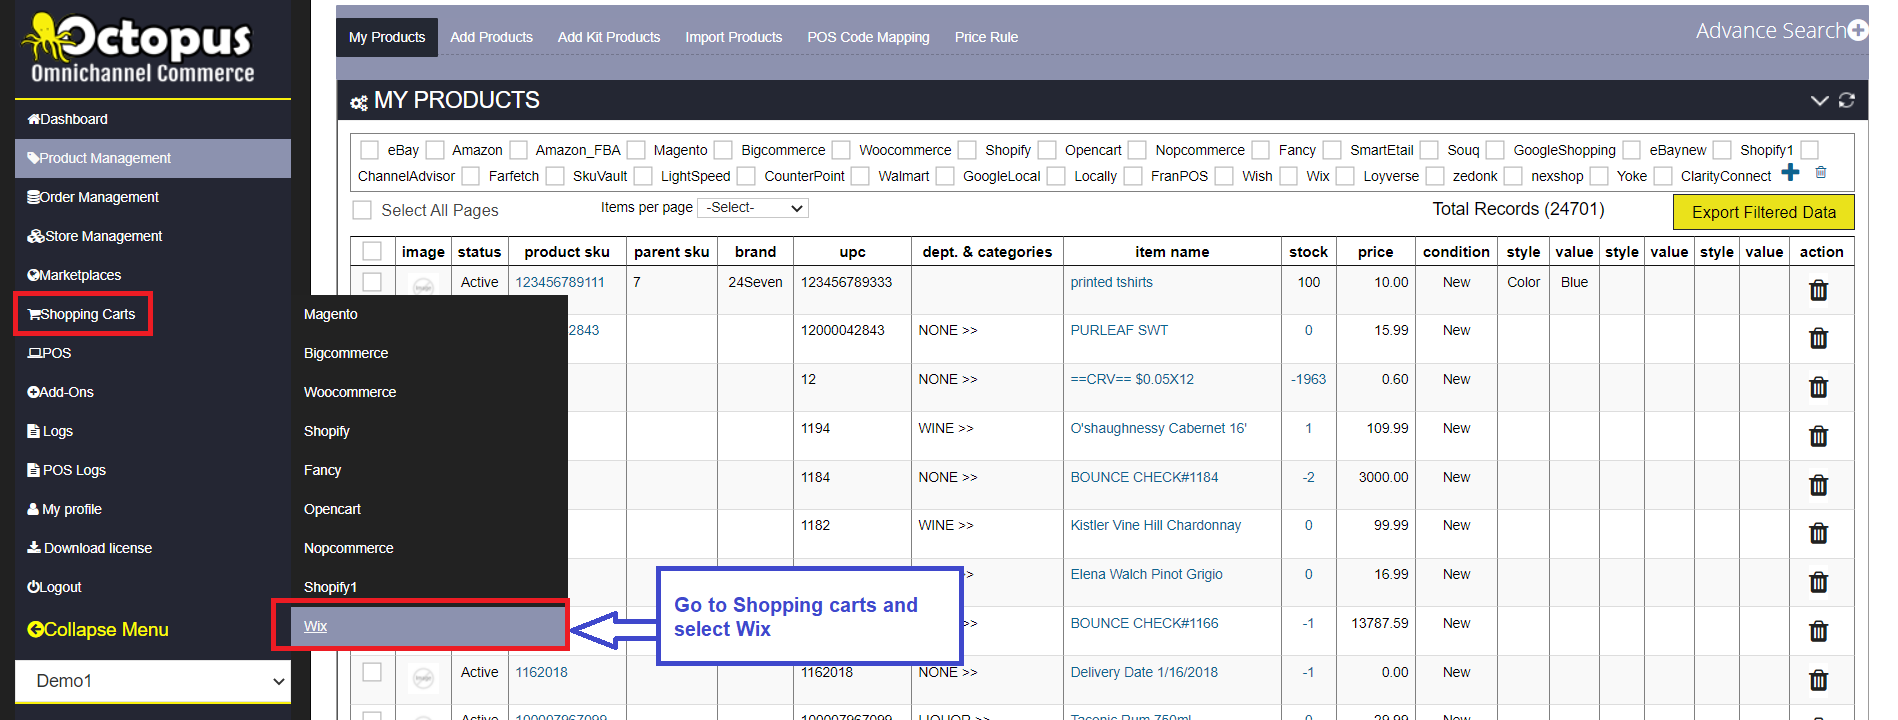Select the row checkbox for product 1162018

tap(372, 672)
